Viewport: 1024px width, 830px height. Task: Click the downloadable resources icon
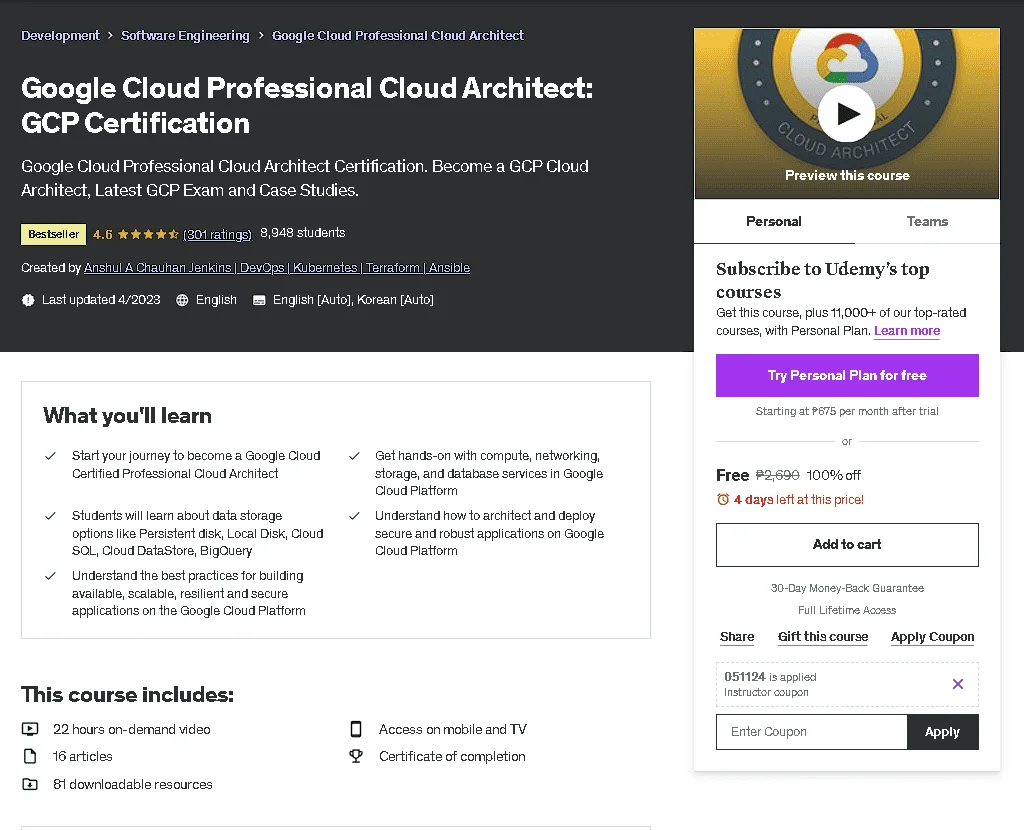30,784
